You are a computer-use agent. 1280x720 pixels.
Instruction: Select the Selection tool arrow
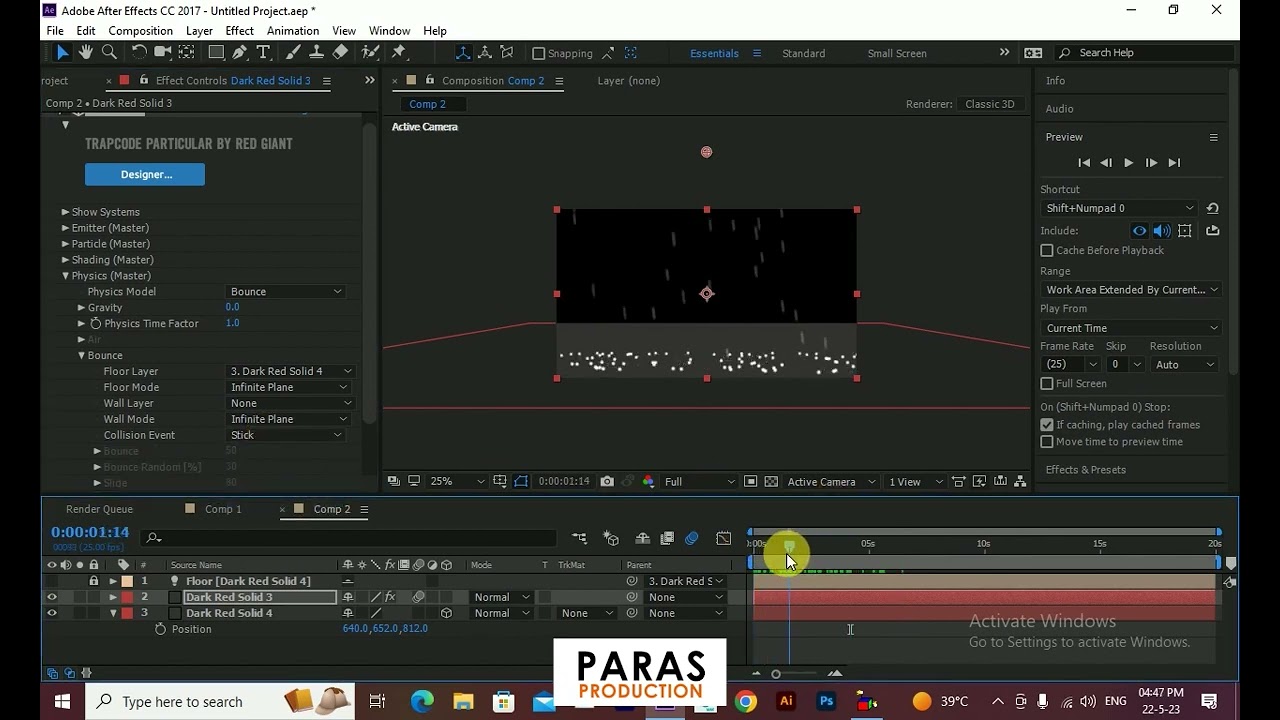tap(62, 53)
